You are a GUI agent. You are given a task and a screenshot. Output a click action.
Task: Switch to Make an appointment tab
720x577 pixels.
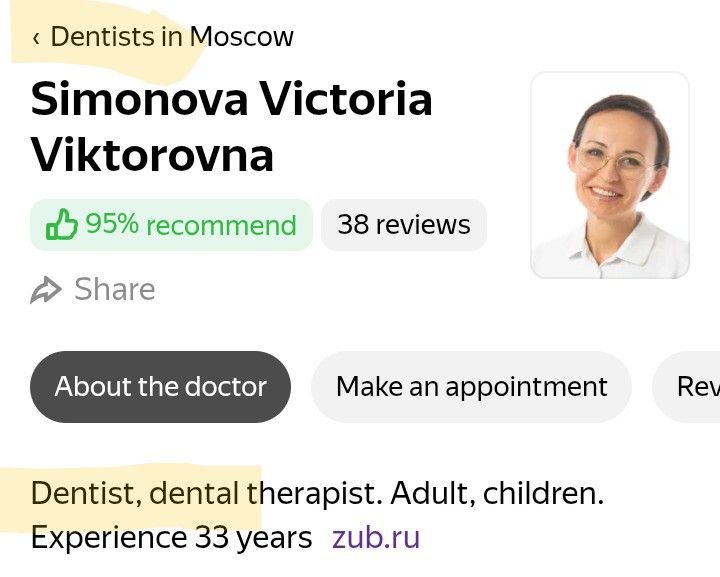(x=471, y=386)
